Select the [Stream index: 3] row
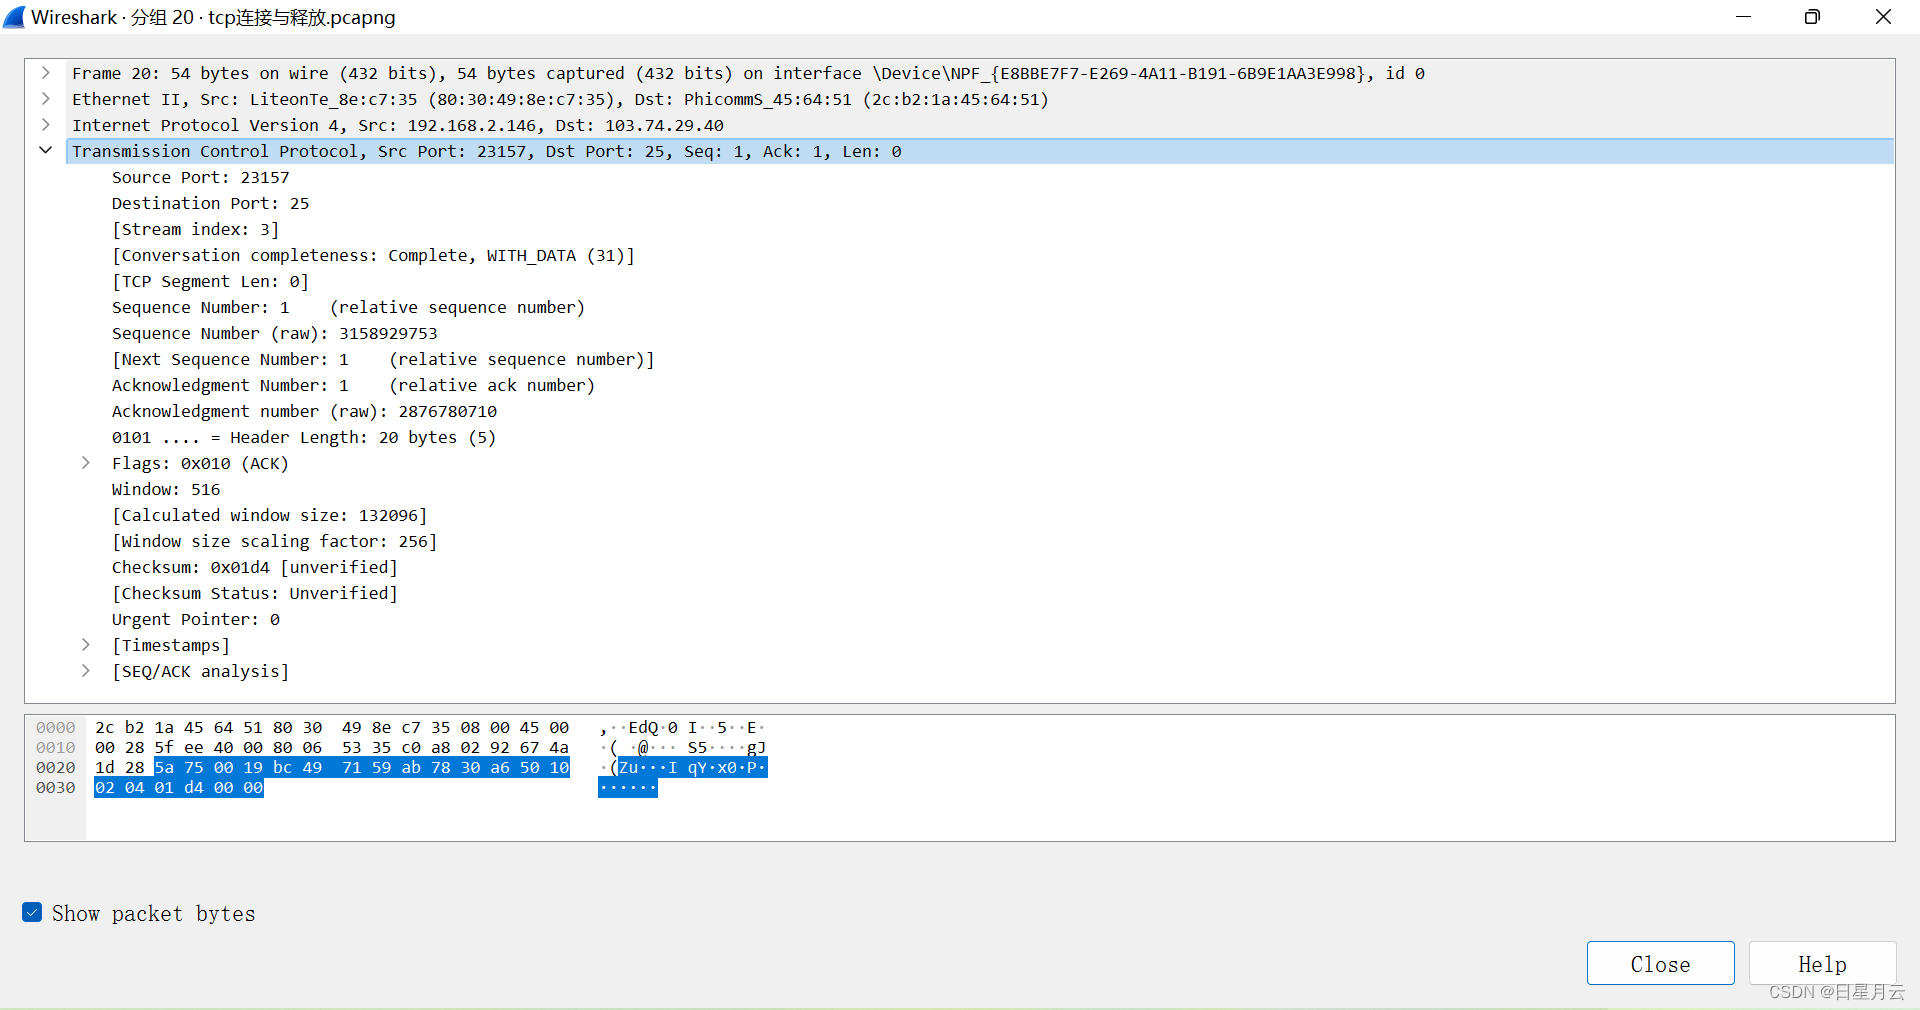 pyautogui.click(x=196, y=229)
